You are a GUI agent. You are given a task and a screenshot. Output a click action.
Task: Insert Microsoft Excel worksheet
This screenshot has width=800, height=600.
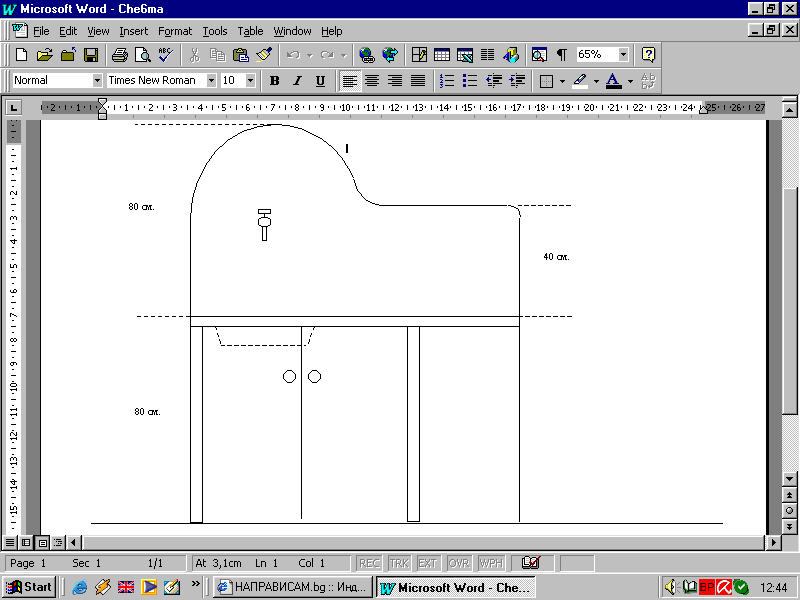pyautogui.click(x=465, y=55)
